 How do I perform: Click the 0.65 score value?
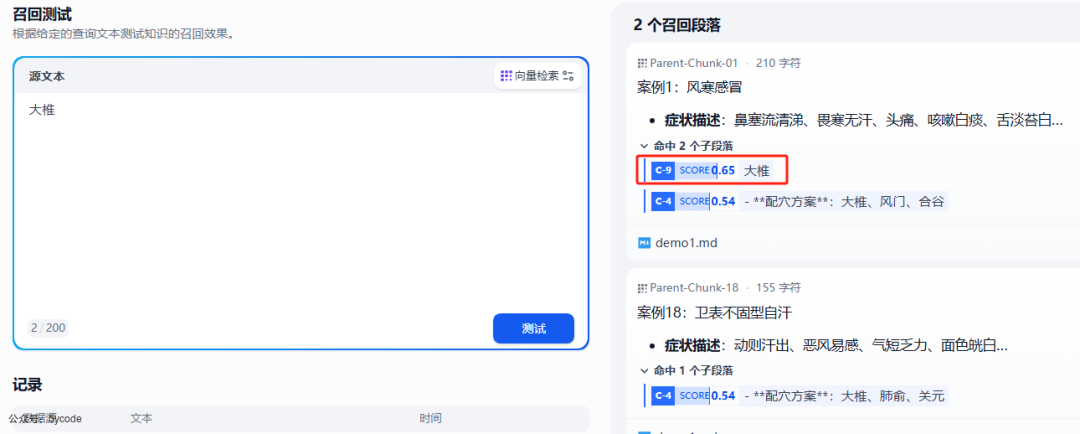click(x=723, y=171)
